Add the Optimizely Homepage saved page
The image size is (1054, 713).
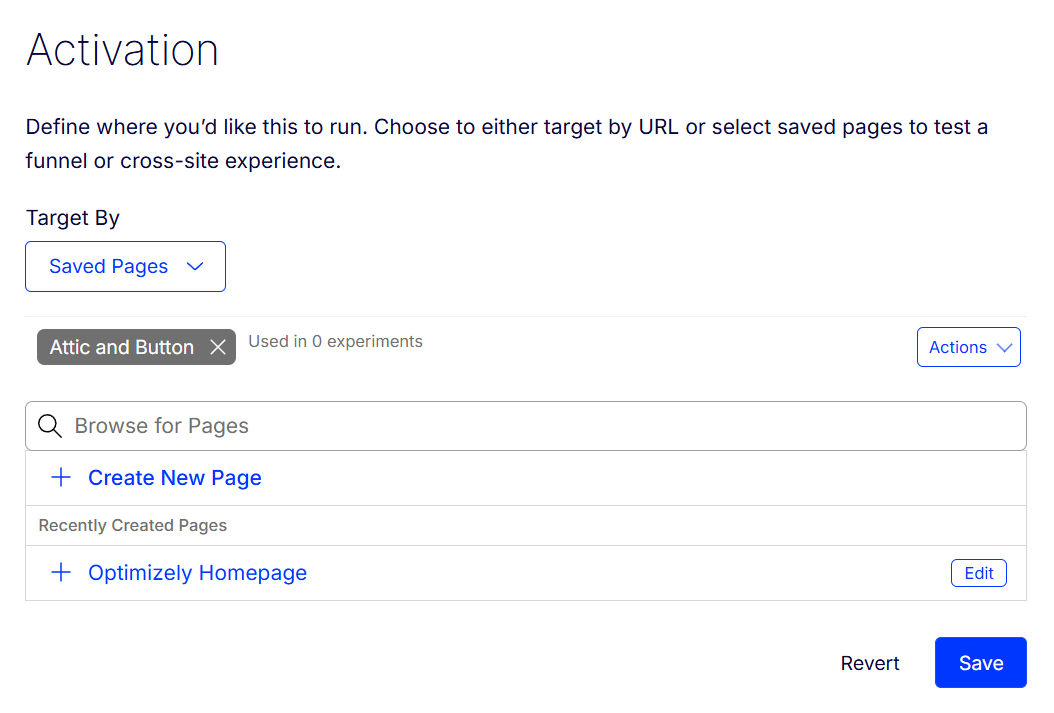[x=197, y=573]
